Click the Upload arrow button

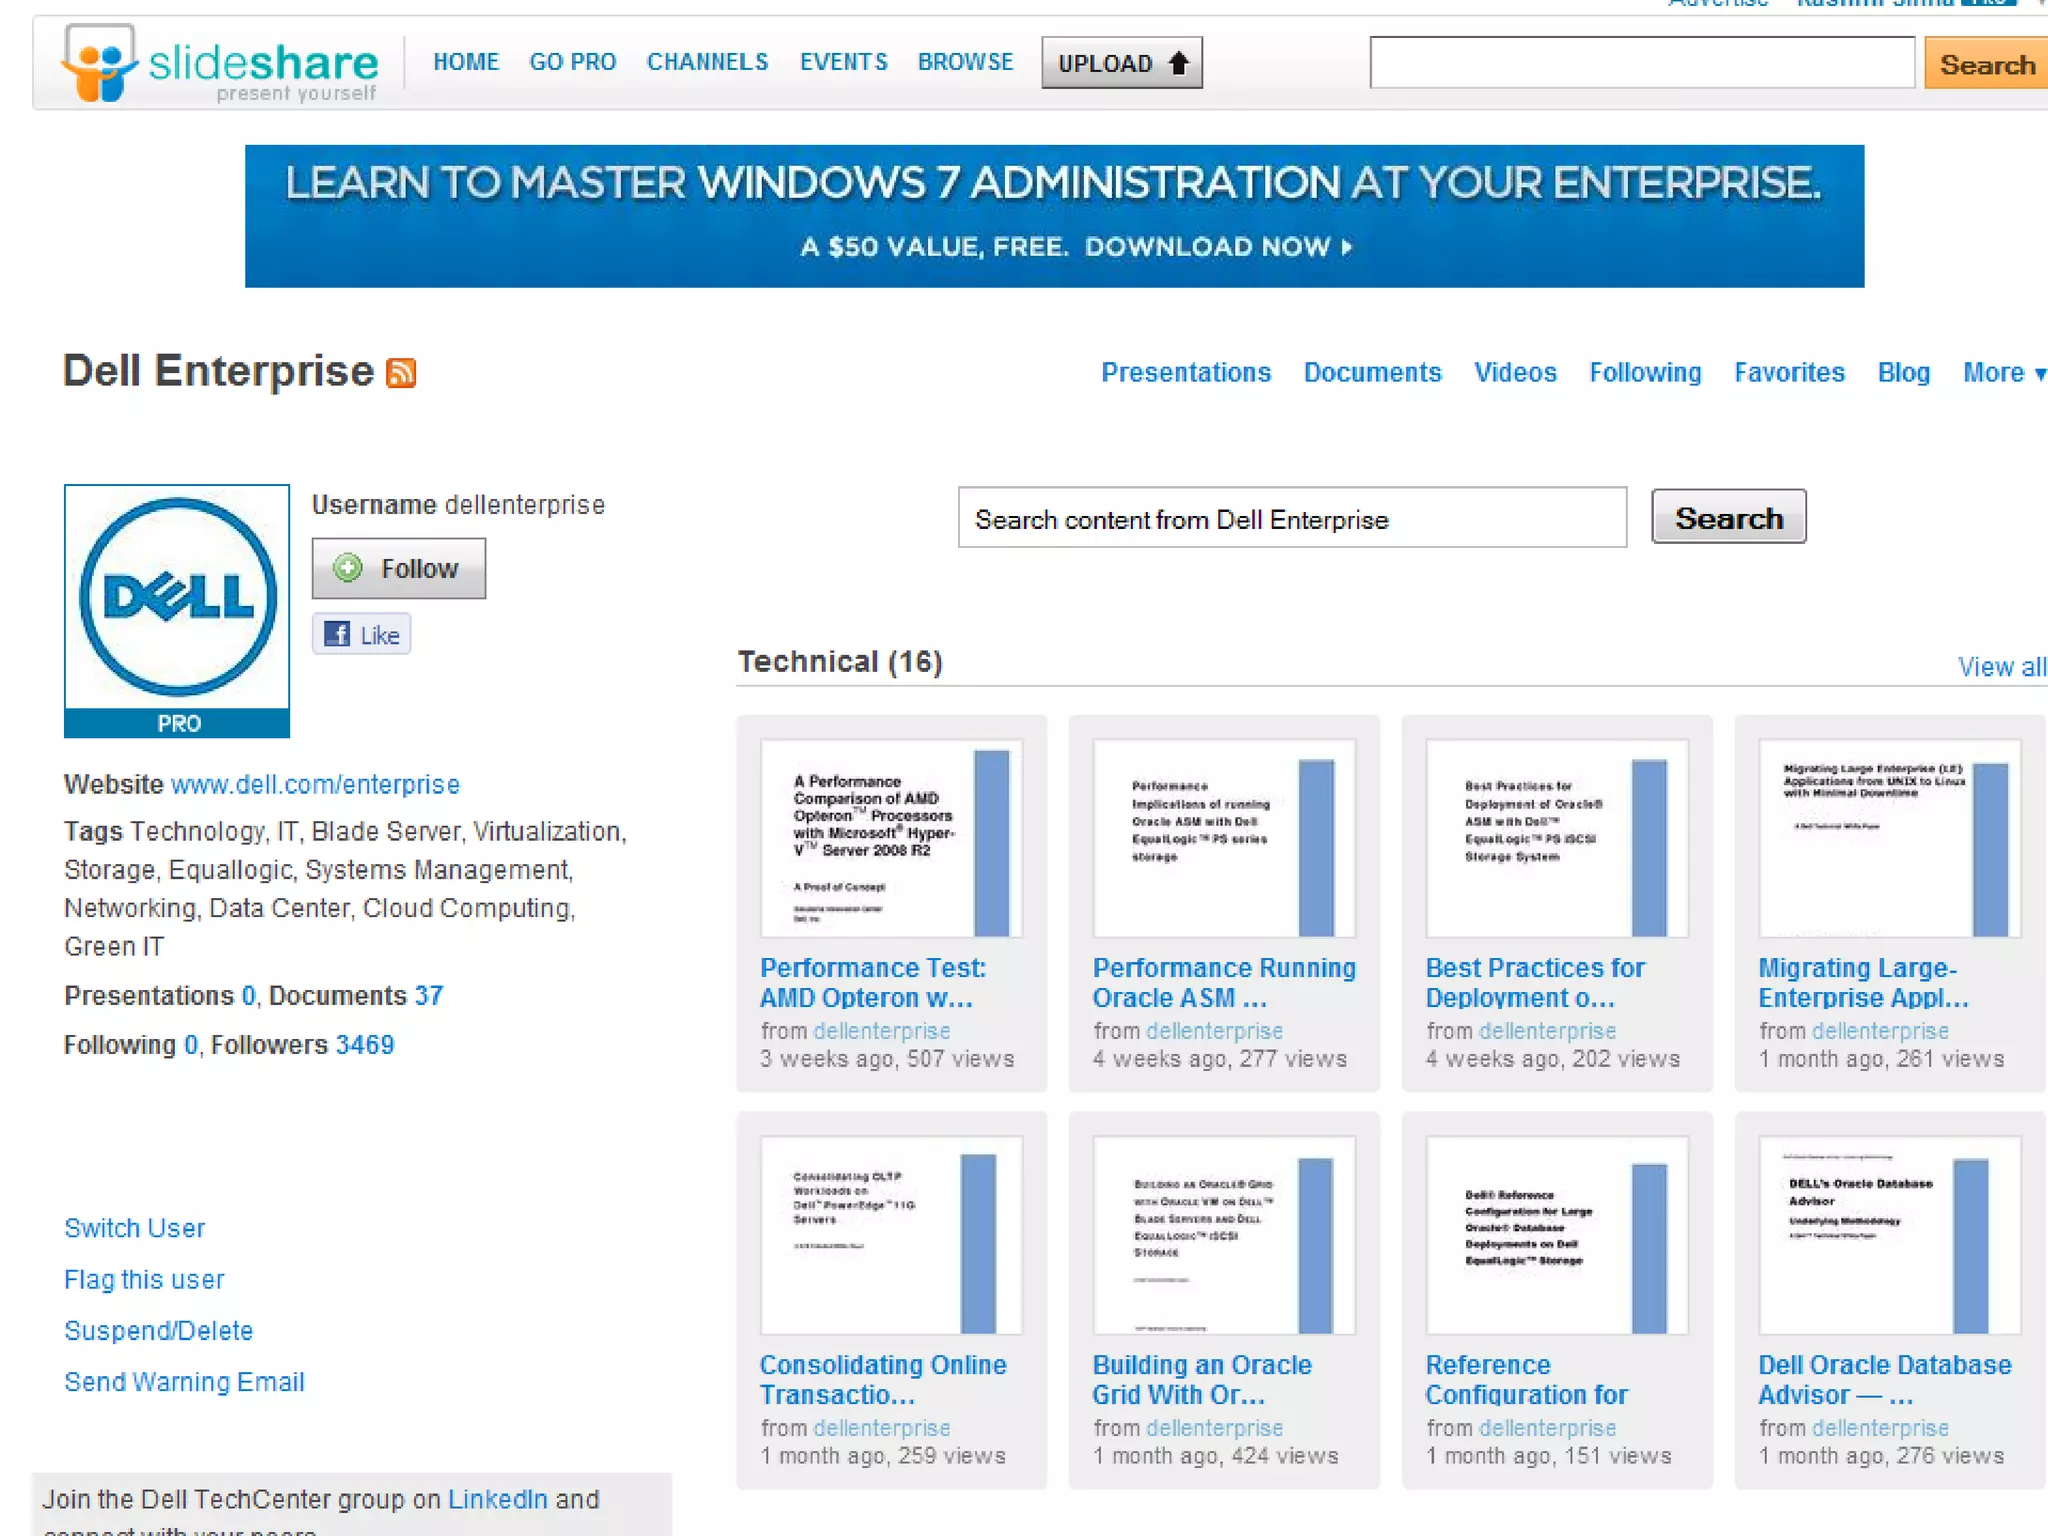point(1121,63)
